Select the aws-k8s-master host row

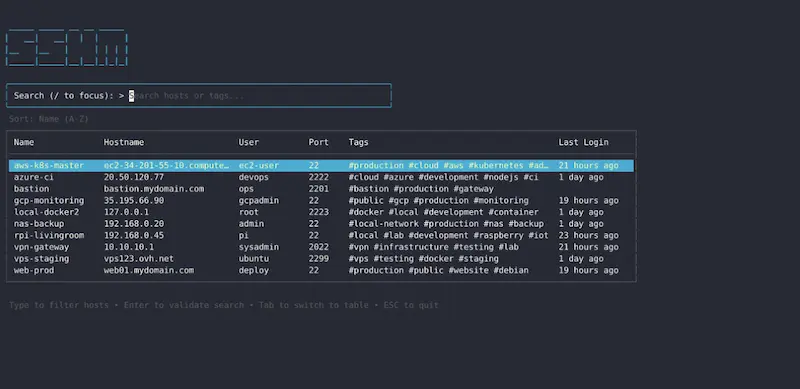321,165
